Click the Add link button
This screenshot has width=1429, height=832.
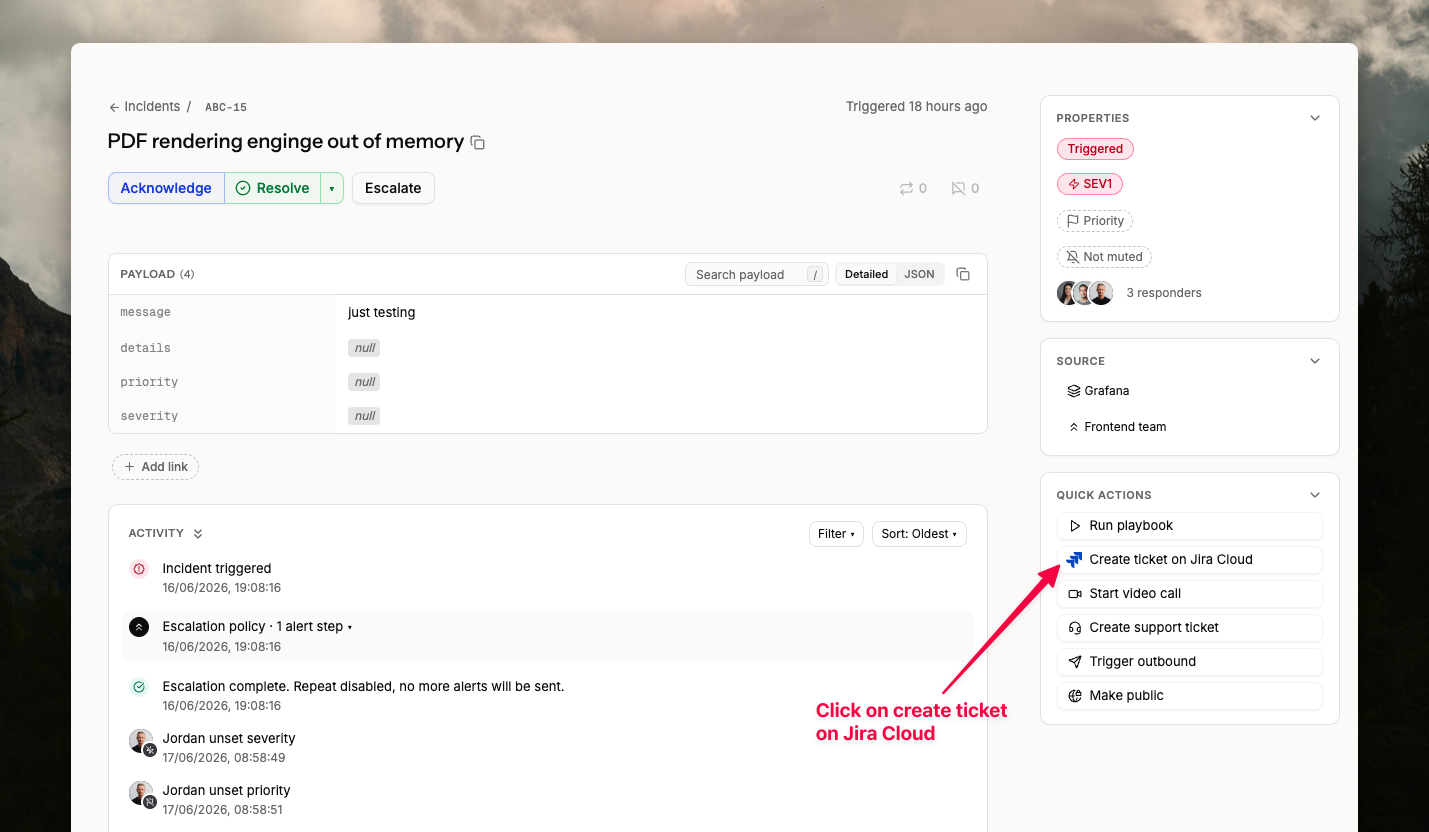tap(155, 467)
